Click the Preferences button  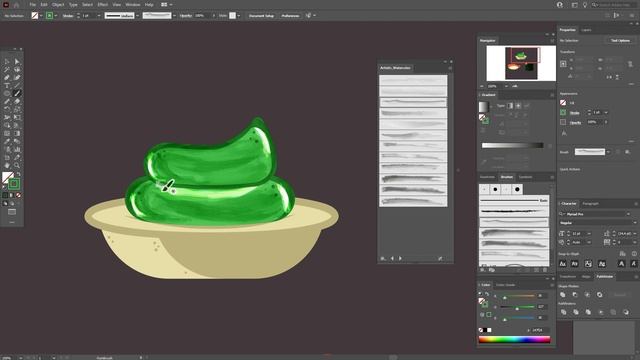[290, 16]
